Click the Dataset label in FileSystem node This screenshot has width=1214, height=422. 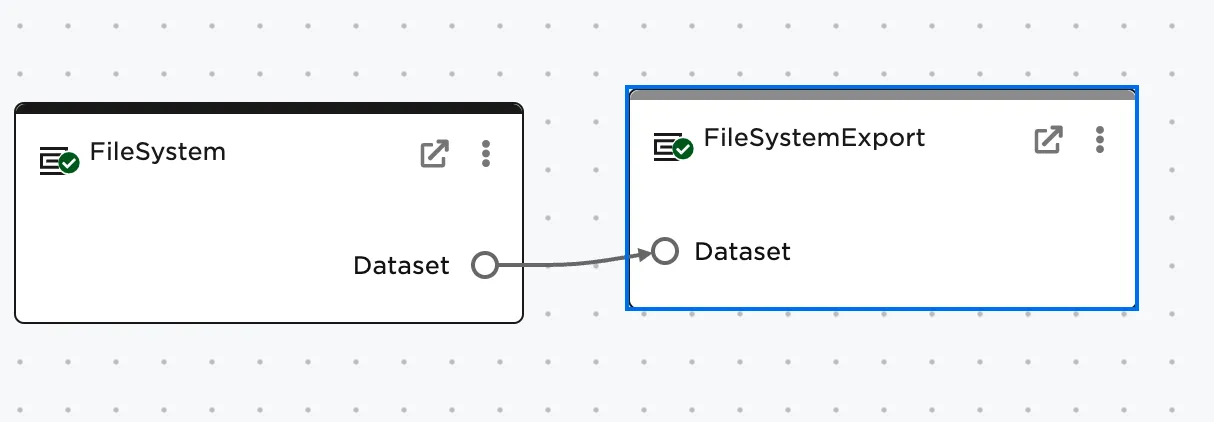(x=401, y=266)
